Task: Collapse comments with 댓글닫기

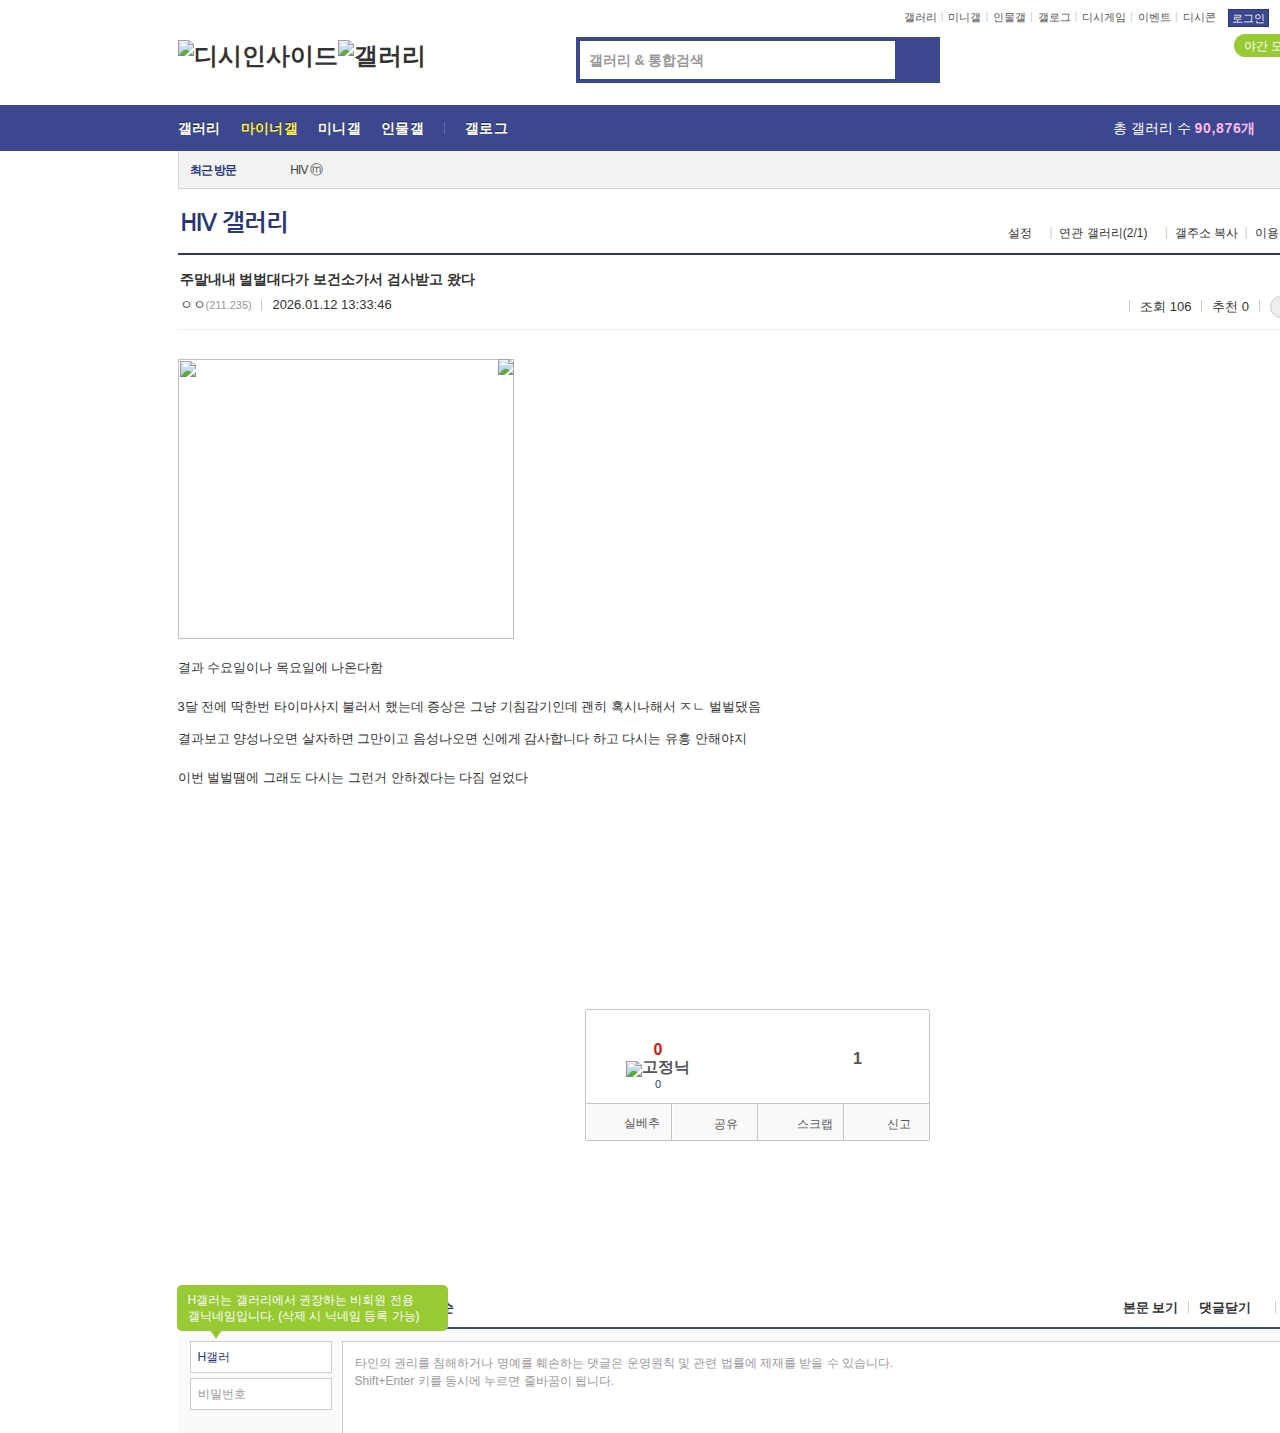Action: [x=1224, y=1308]
